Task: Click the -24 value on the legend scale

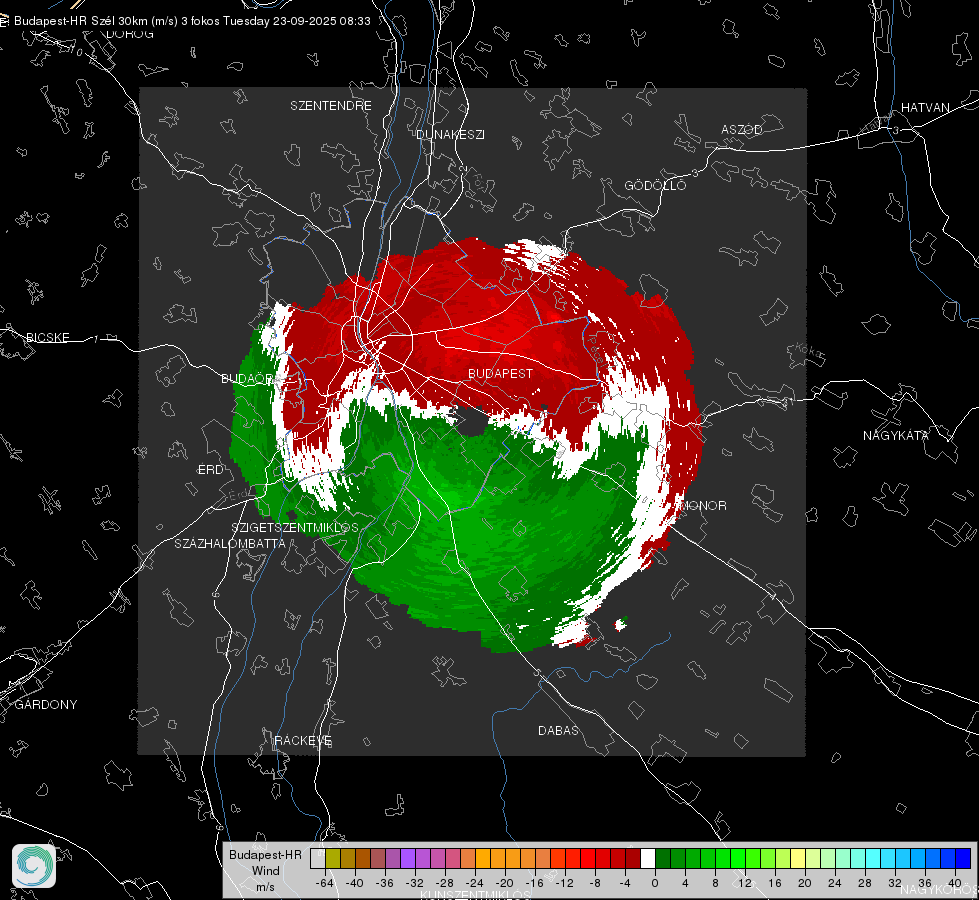Action: coord(475,883)
